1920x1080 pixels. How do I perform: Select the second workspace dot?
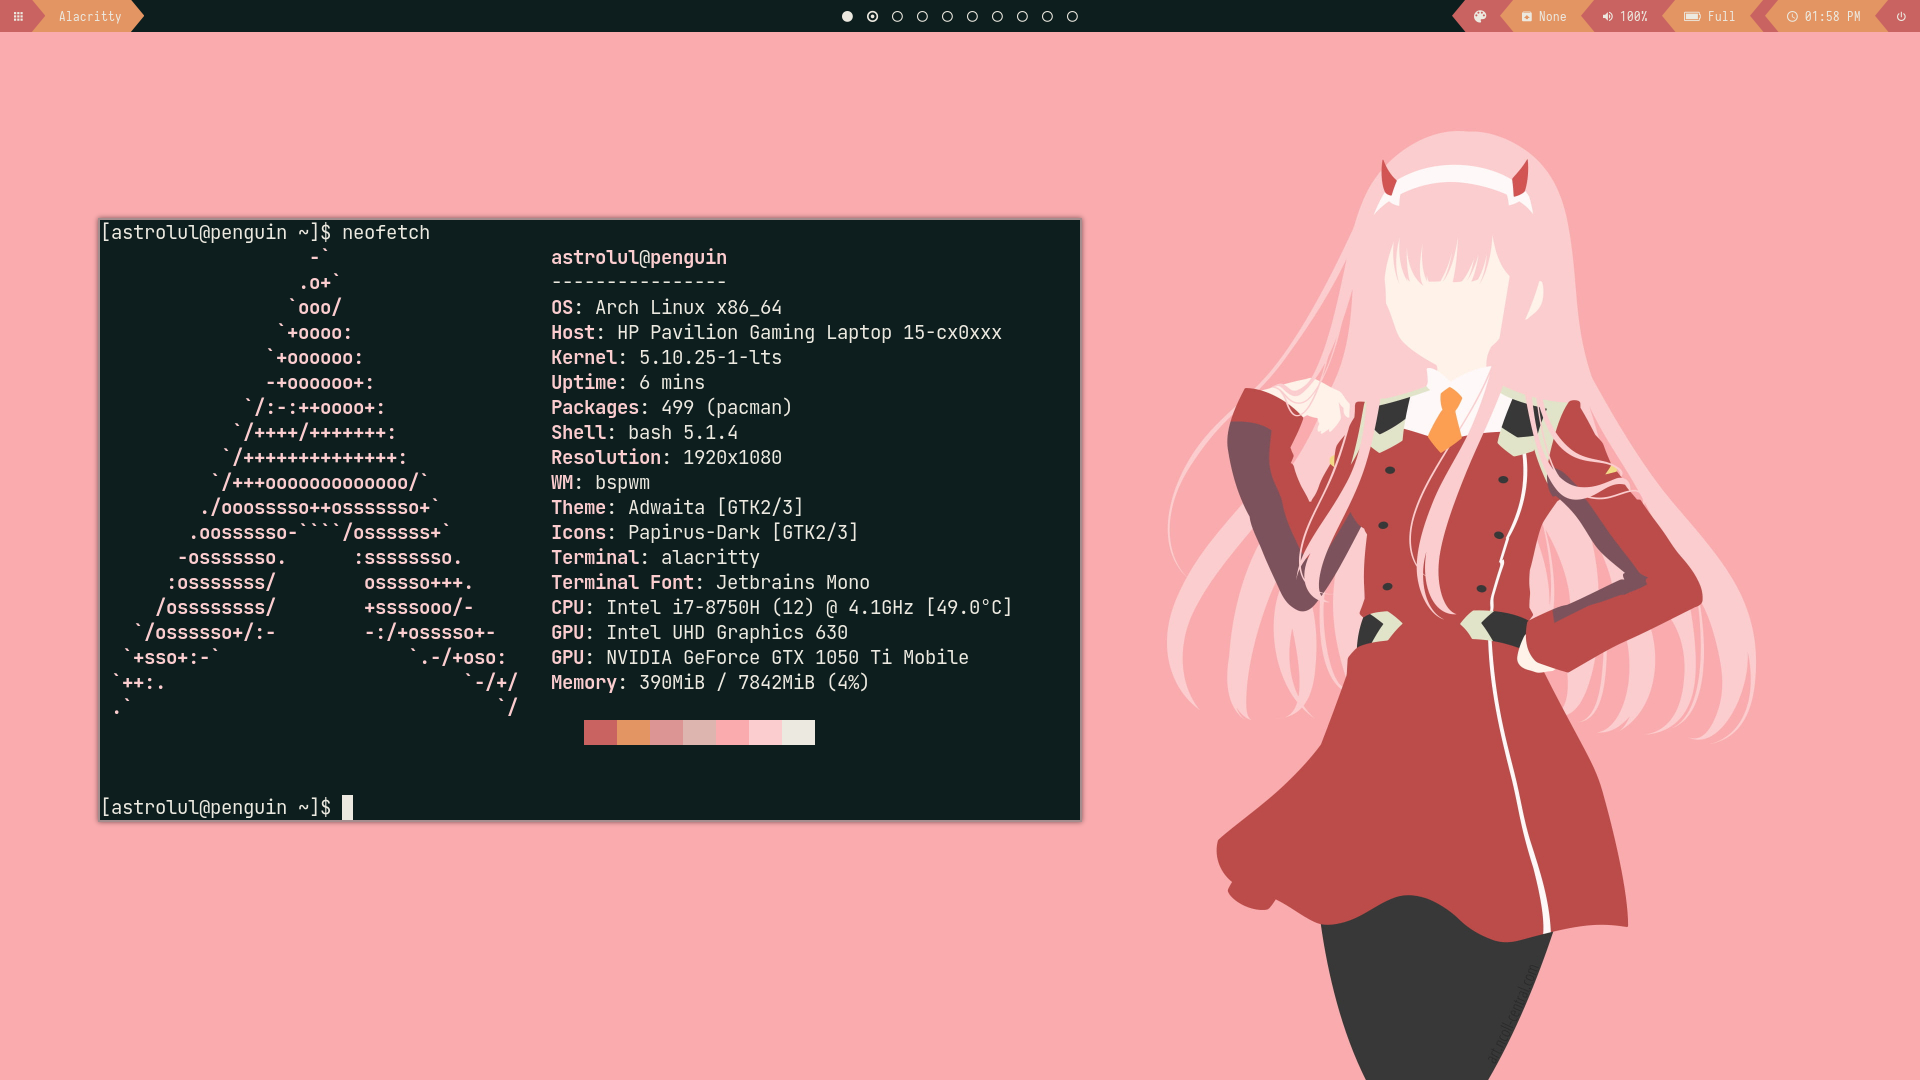872,16
